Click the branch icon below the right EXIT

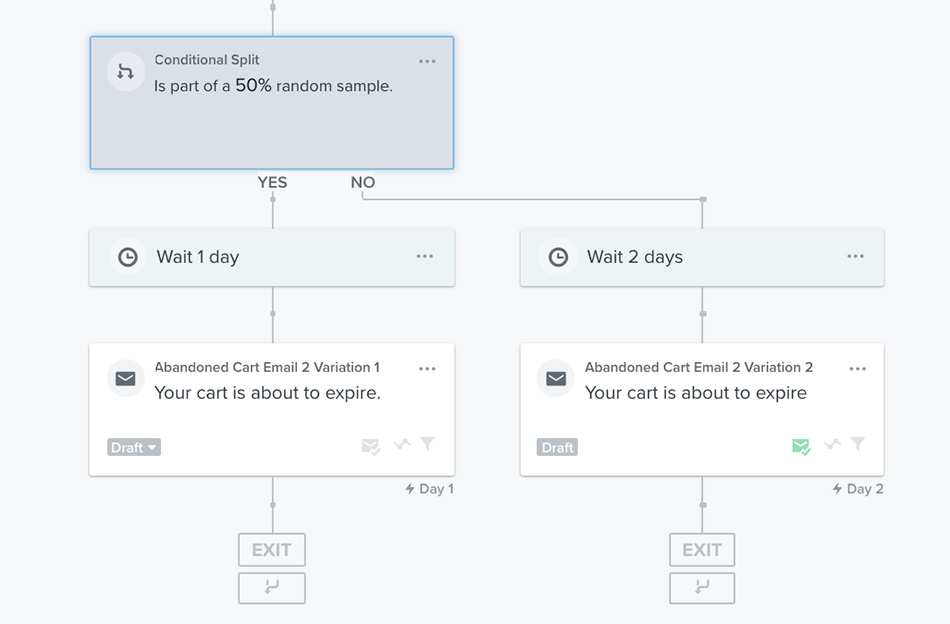(701, 588)
